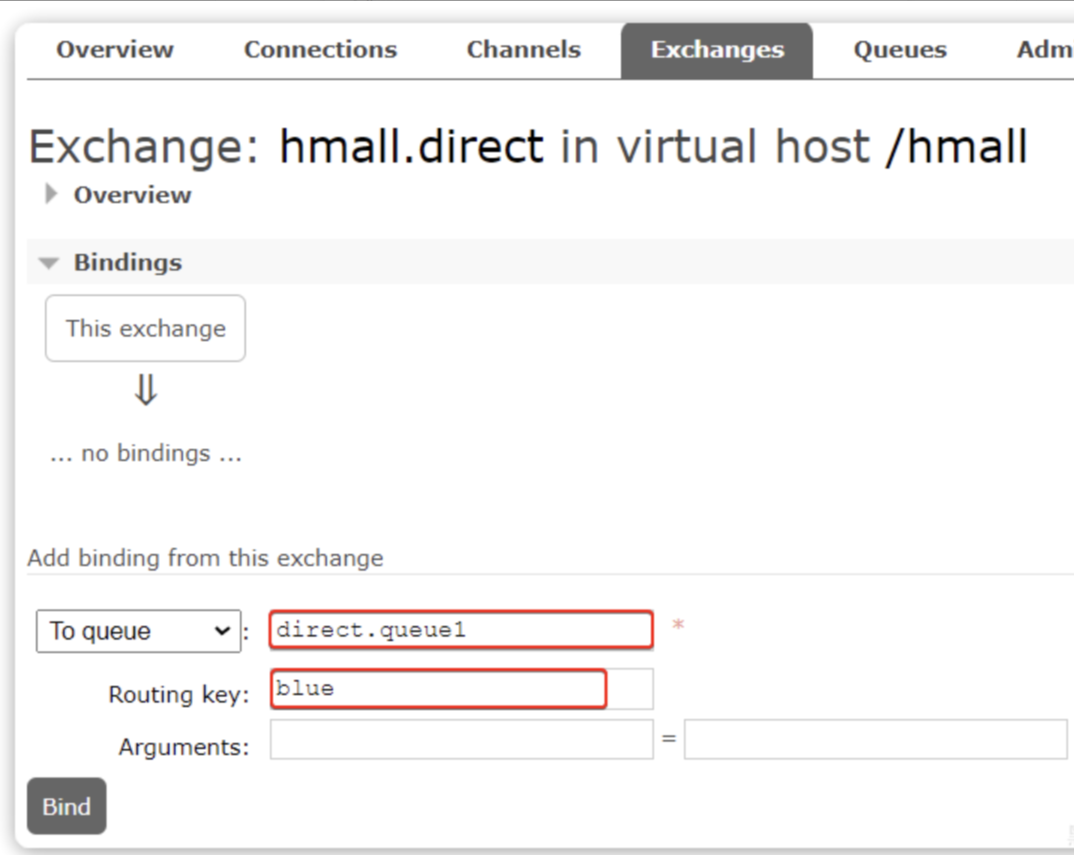Select the Exchanges tab

[x=717, y=51]
